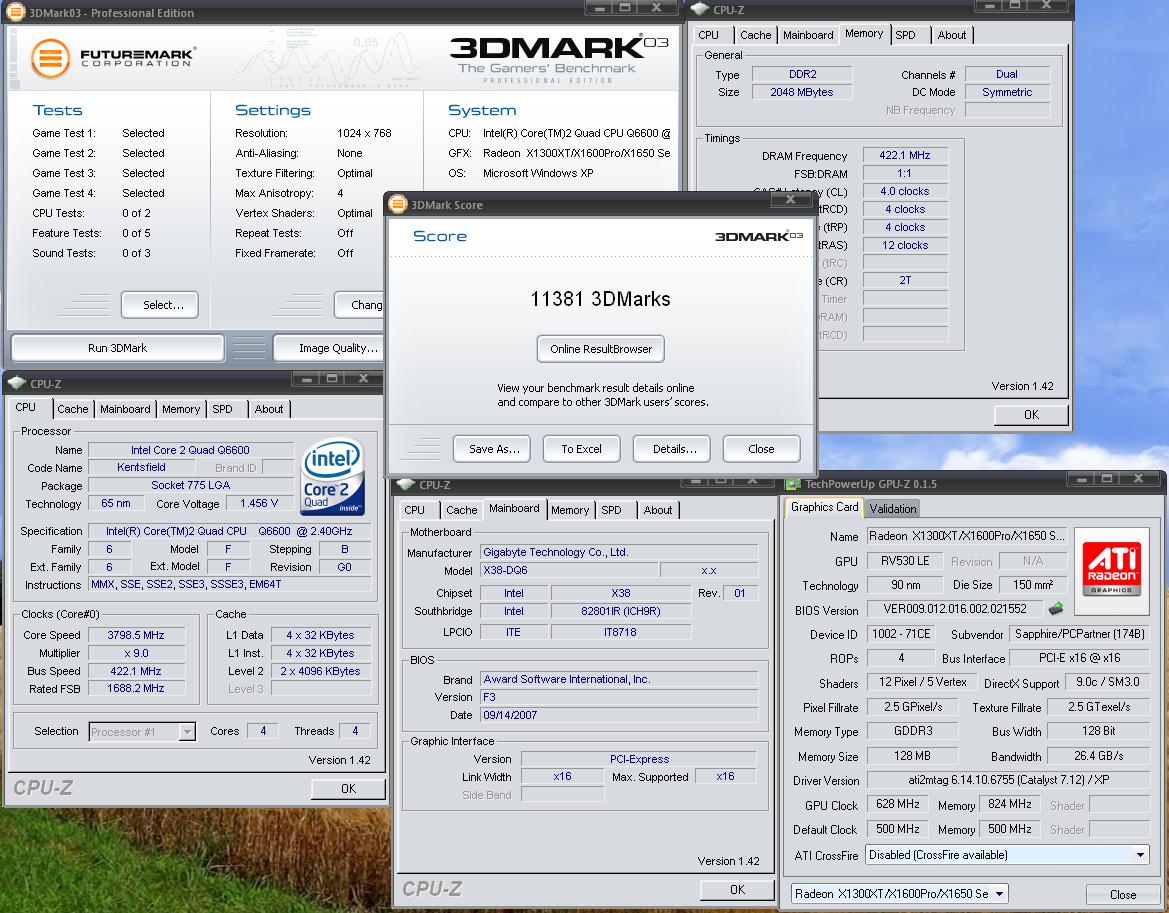Switch to the Validation tab in GPU-Z
This screenshot has height=913, width=1169.
click(892, 509)
